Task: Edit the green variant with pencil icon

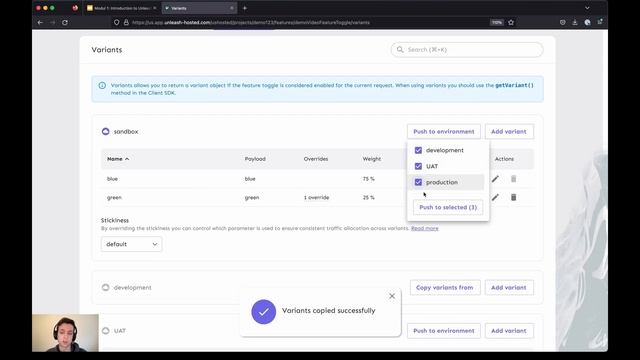Action: tap(495, 198)
